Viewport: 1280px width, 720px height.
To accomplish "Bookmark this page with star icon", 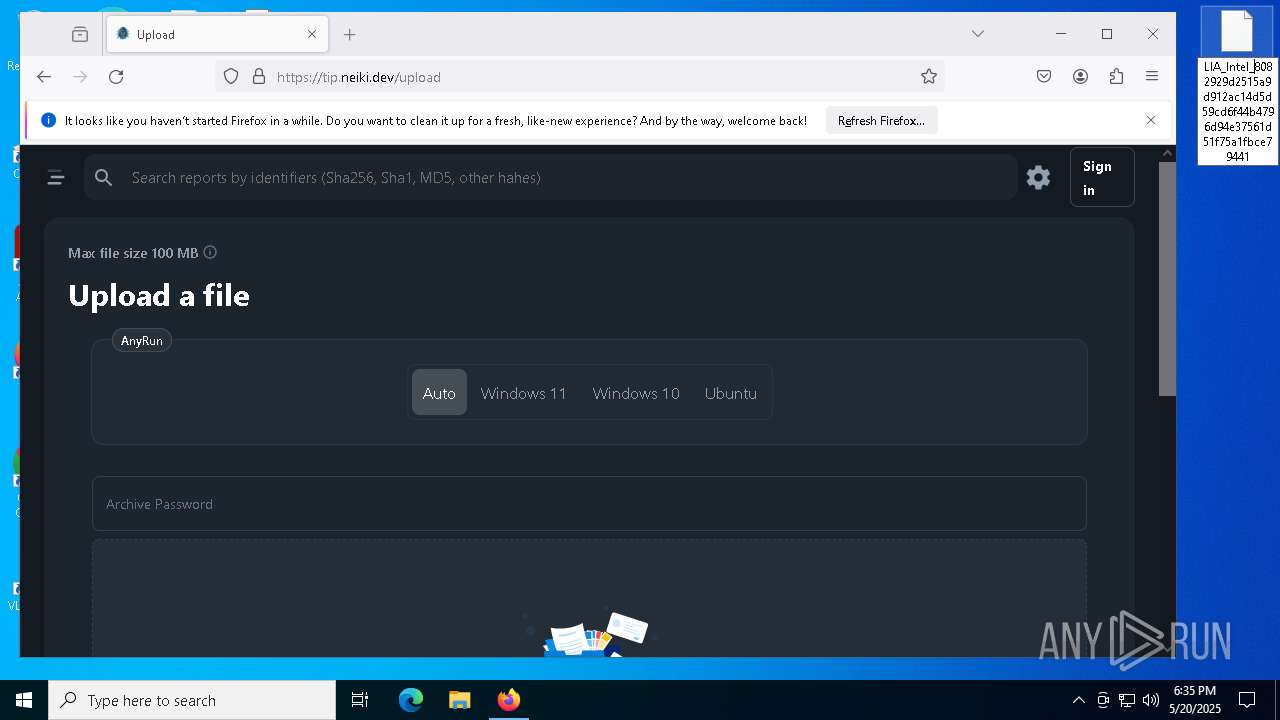I will tap(929, 77).
